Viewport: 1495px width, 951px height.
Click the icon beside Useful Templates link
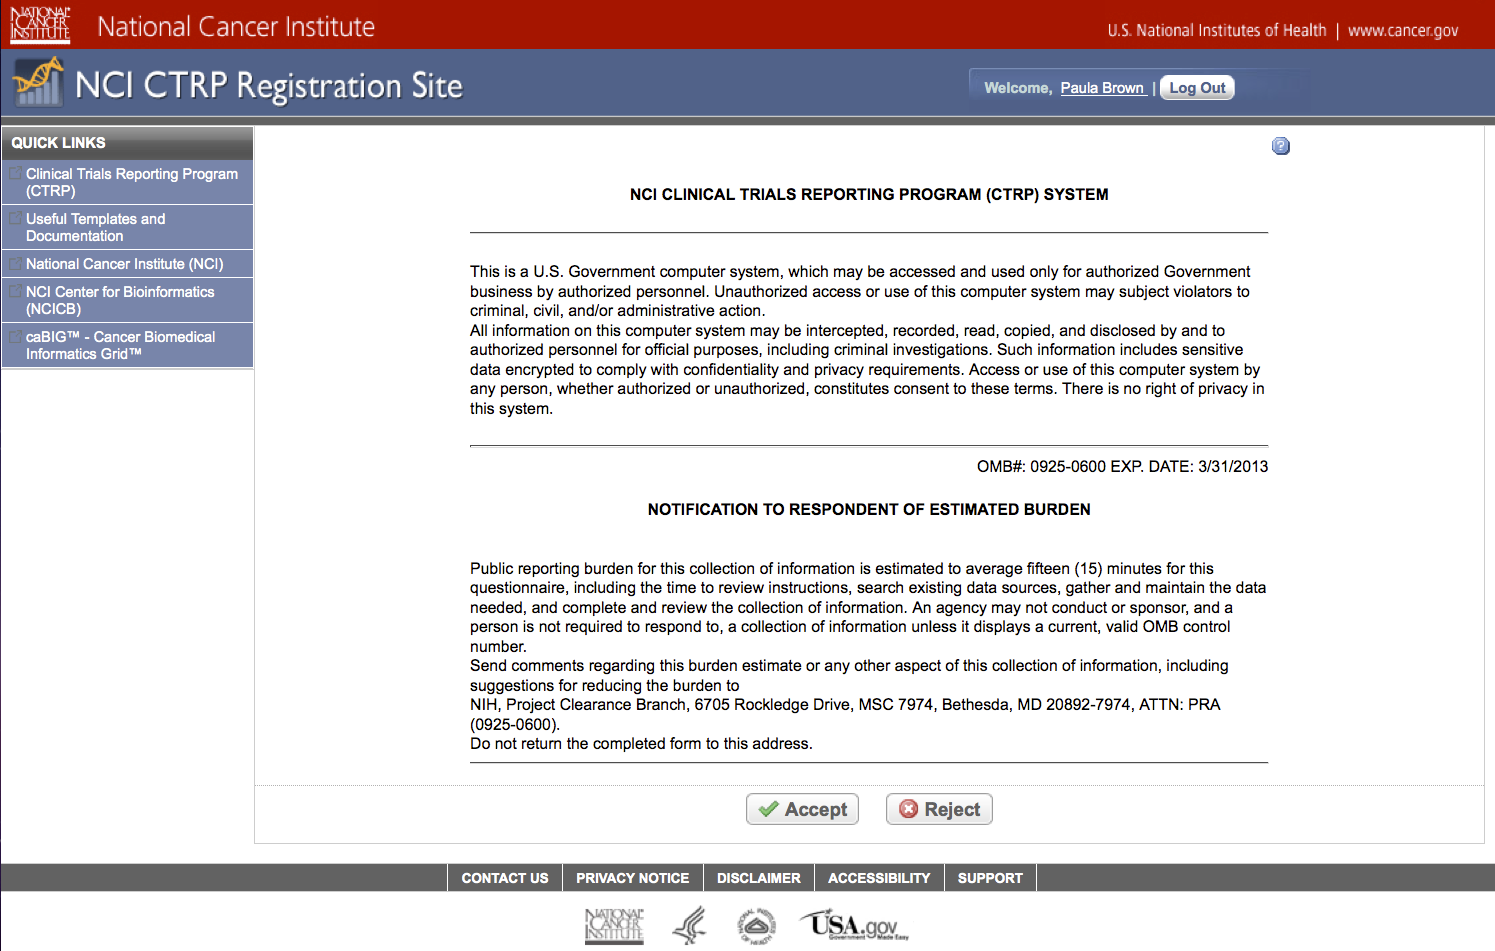tap(15, 219)
